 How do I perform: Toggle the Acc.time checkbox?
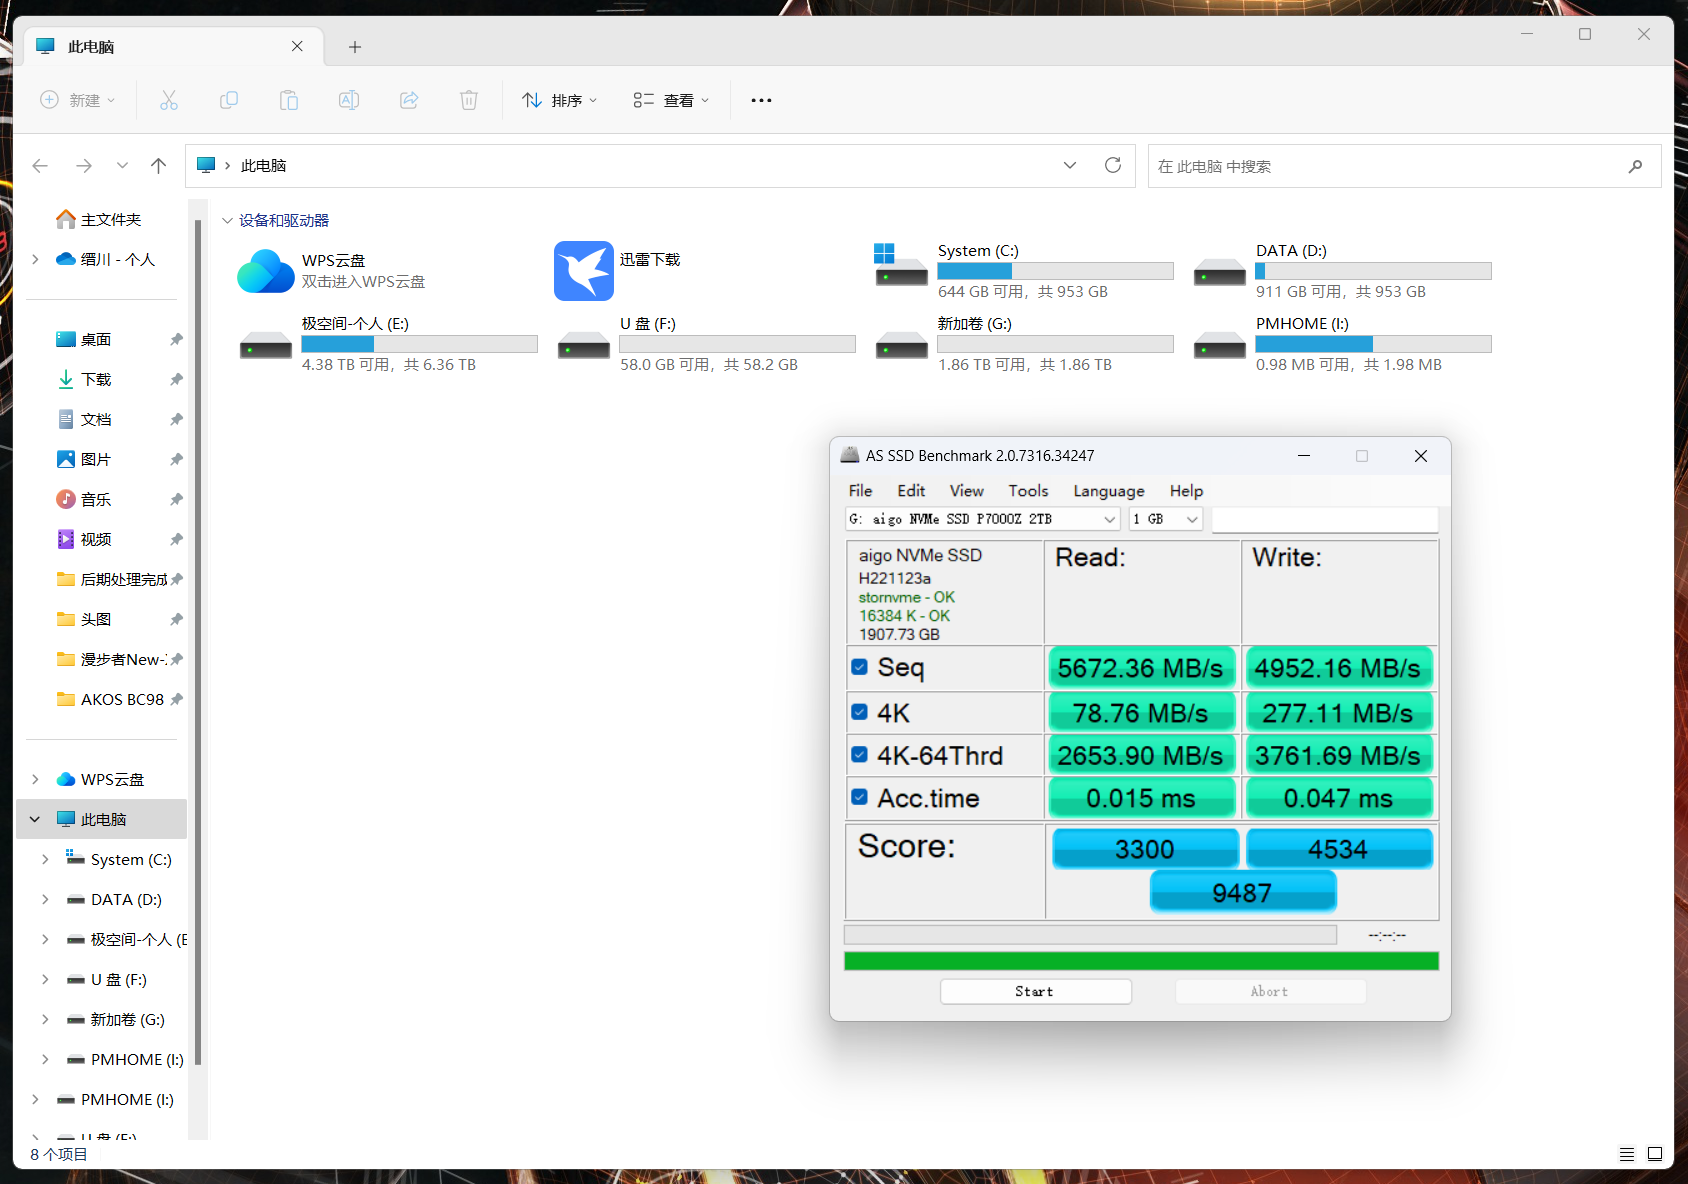[x=859, y=798]
